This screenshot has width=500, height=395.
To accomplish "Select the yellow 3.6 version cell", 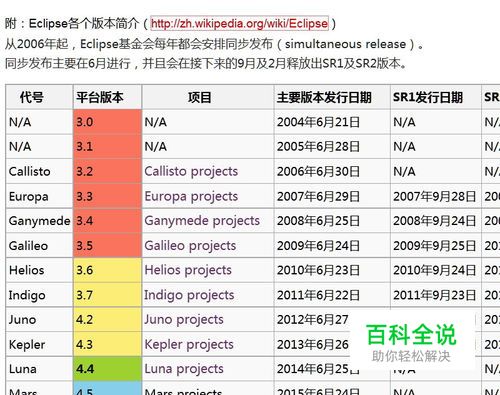I will [x=107, y=270].
